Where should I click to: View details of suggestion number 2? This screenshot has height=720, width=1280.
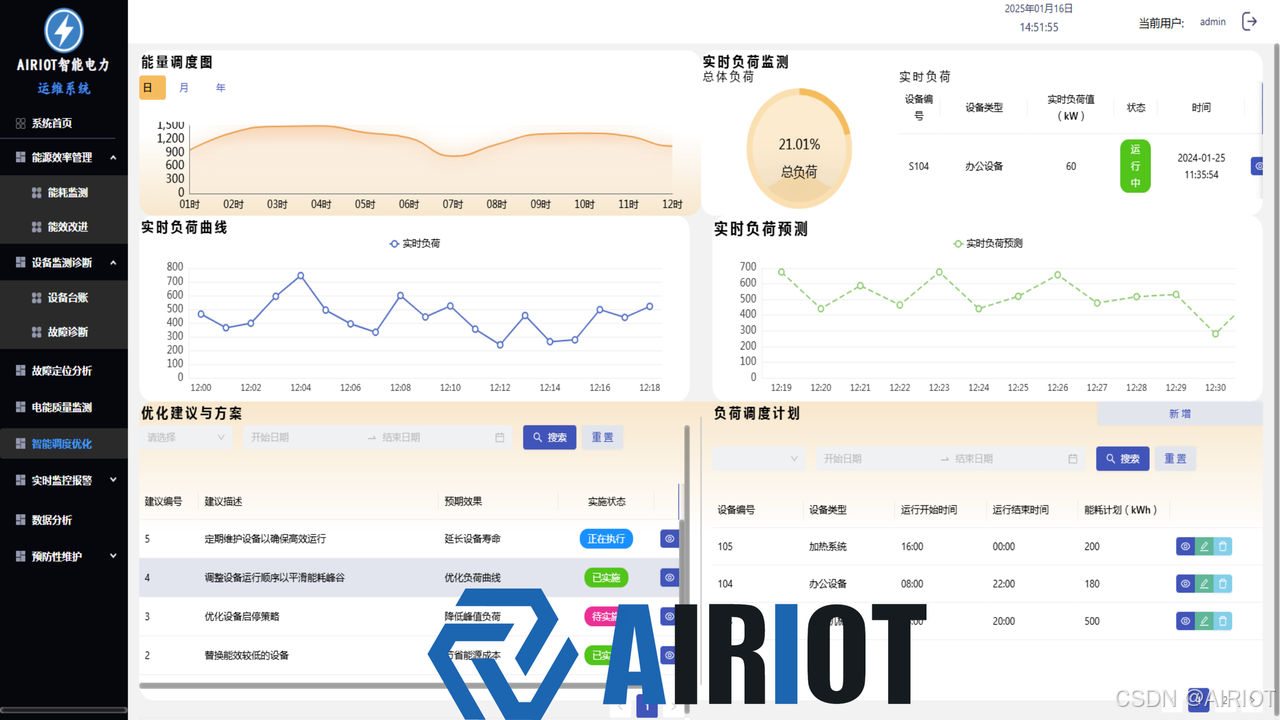click(669, 655)
